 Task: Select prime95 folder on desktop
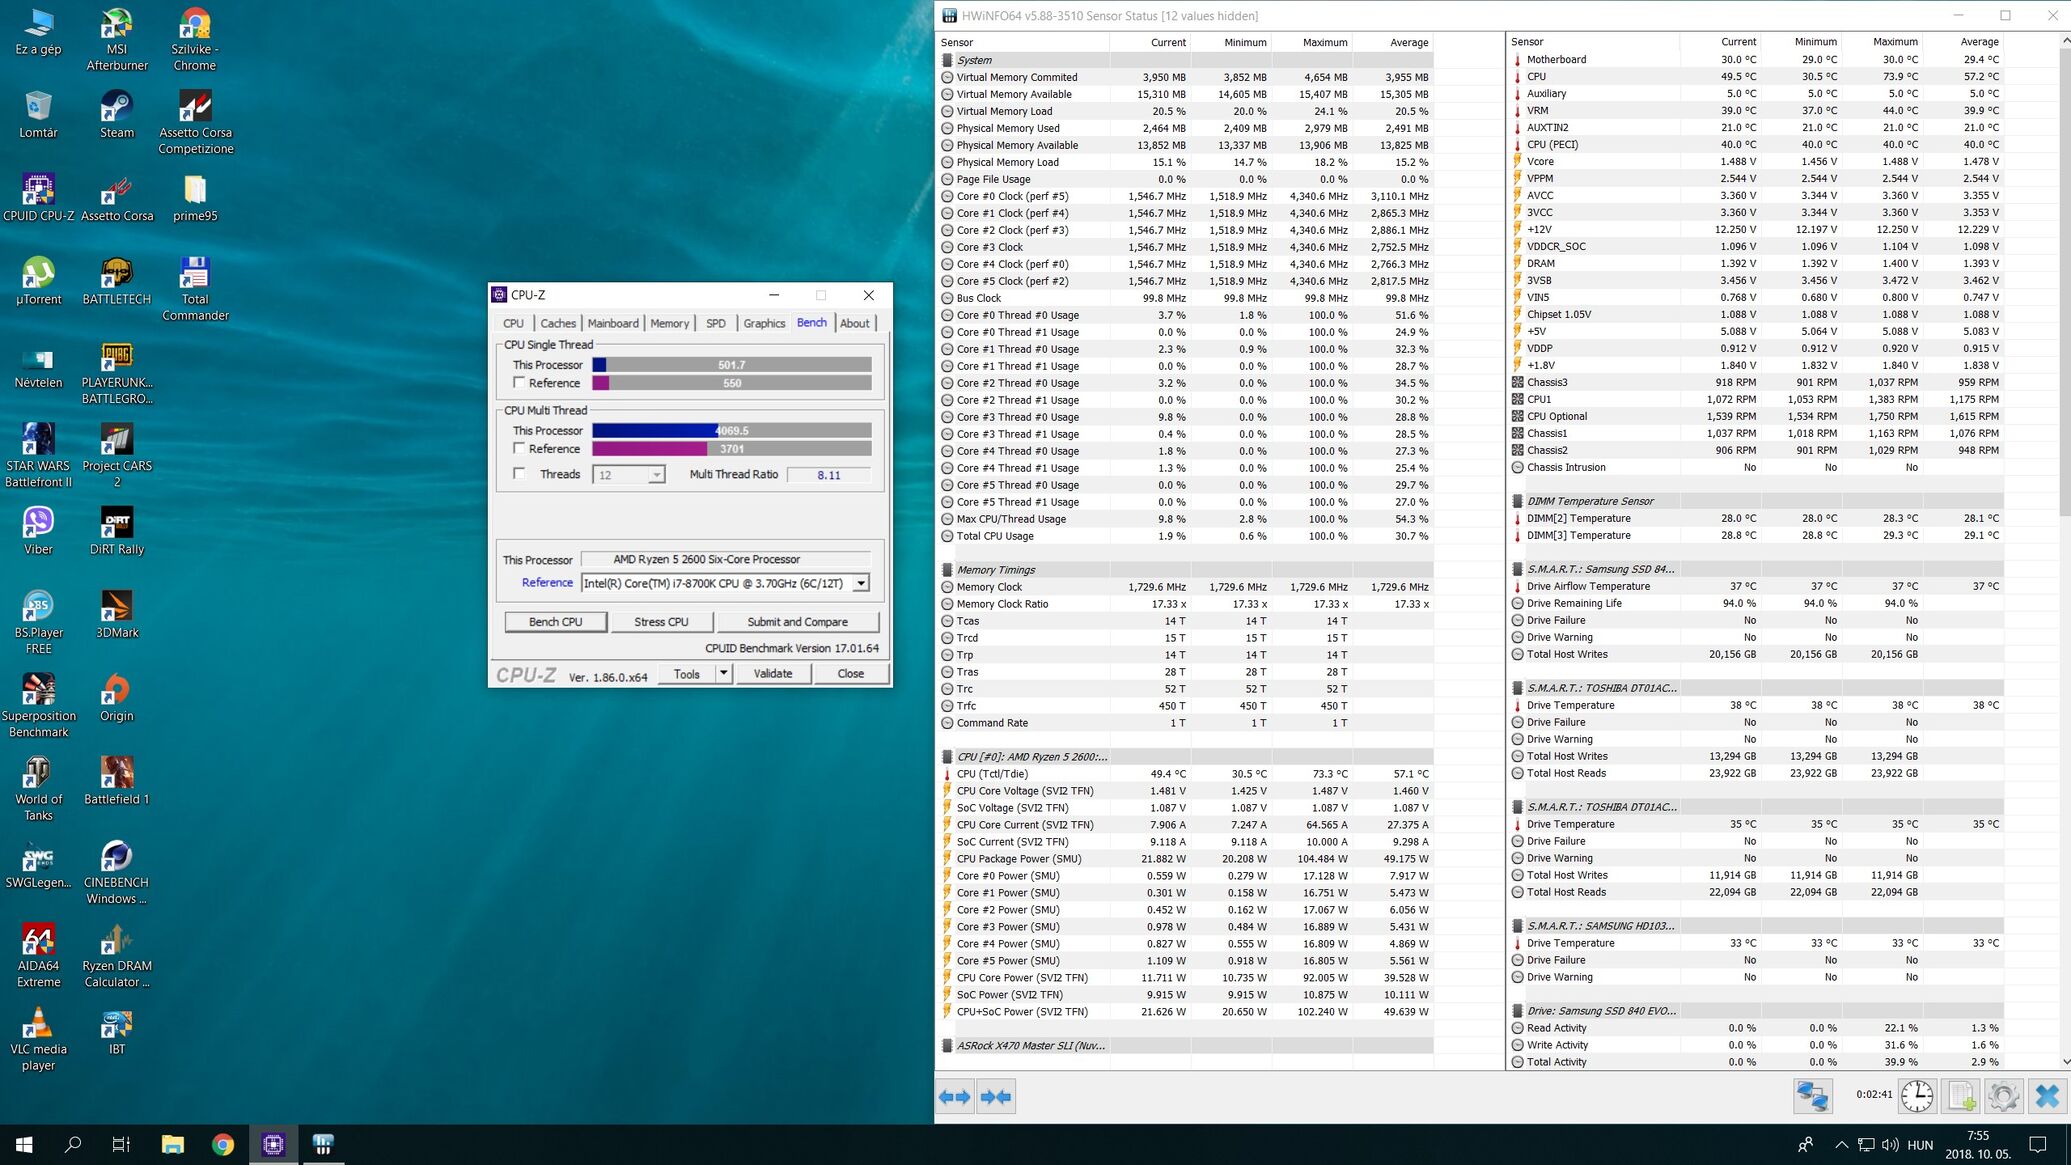[195, 198]
